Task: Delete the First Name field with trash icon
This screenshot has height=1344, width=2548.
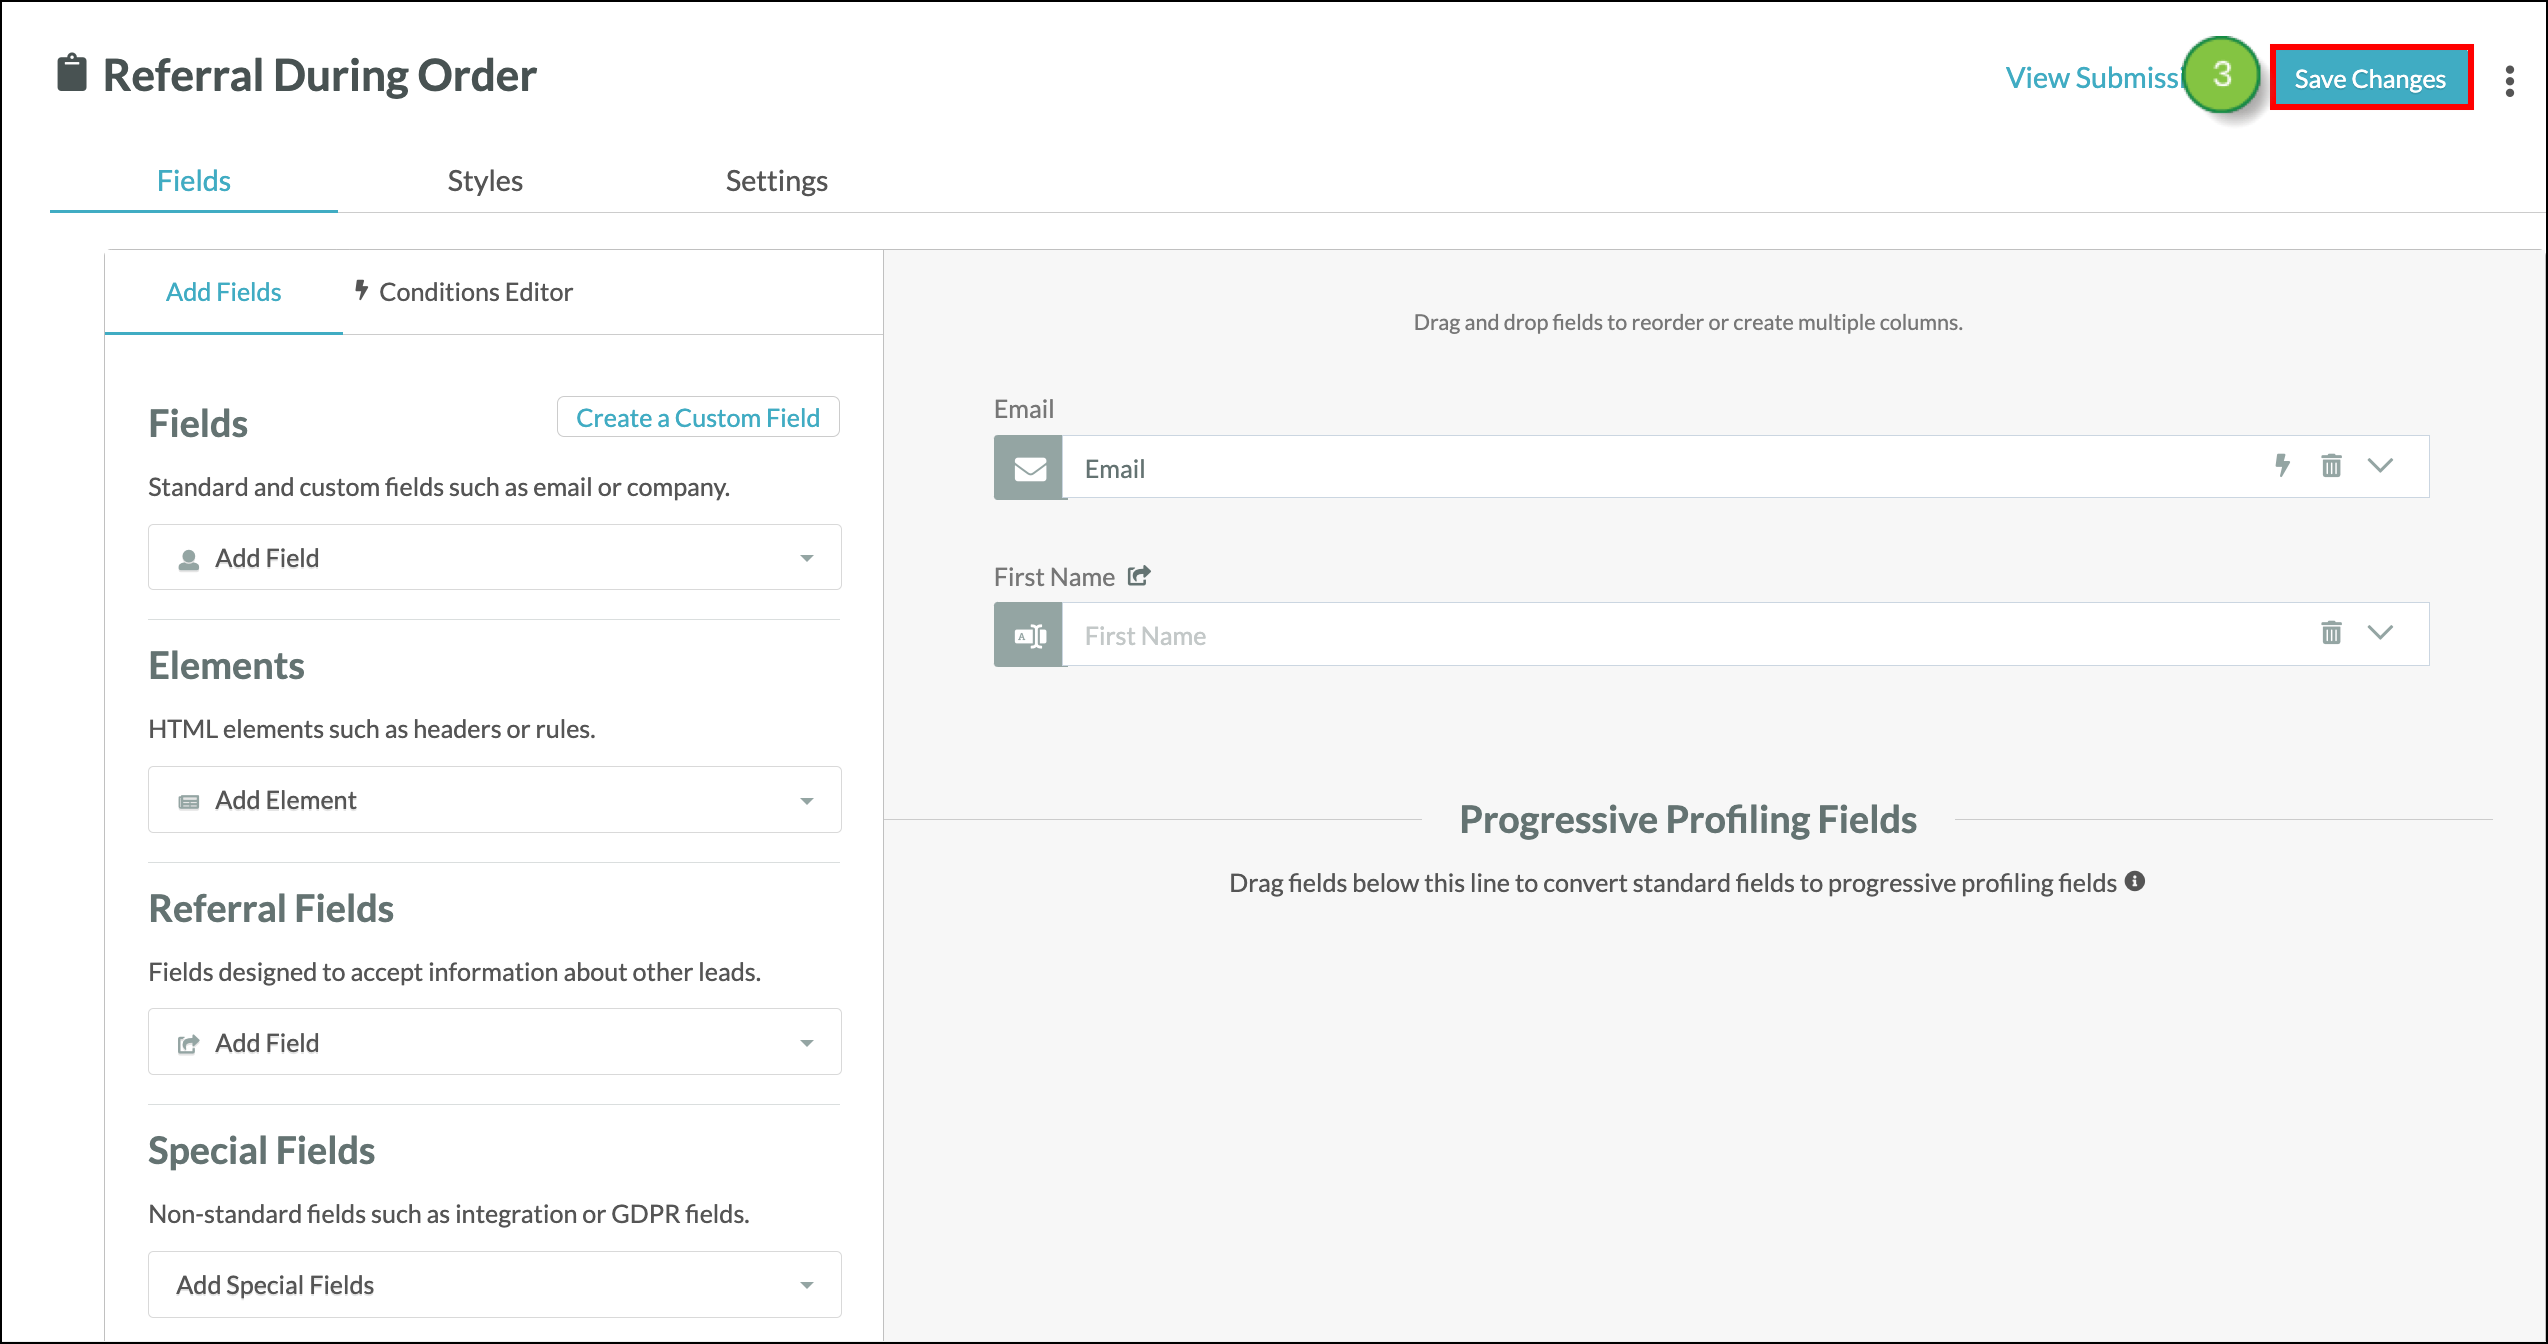Action: coord(2331,632)
